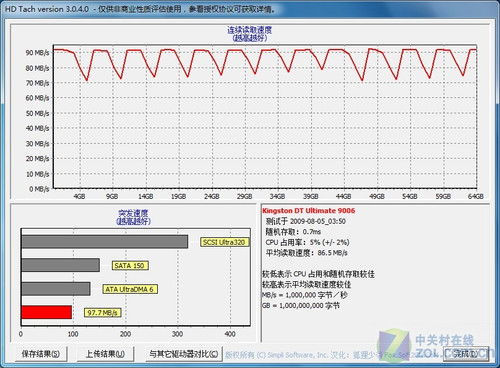
Task: Select the SATA 150 label
Action: point(130,266)
